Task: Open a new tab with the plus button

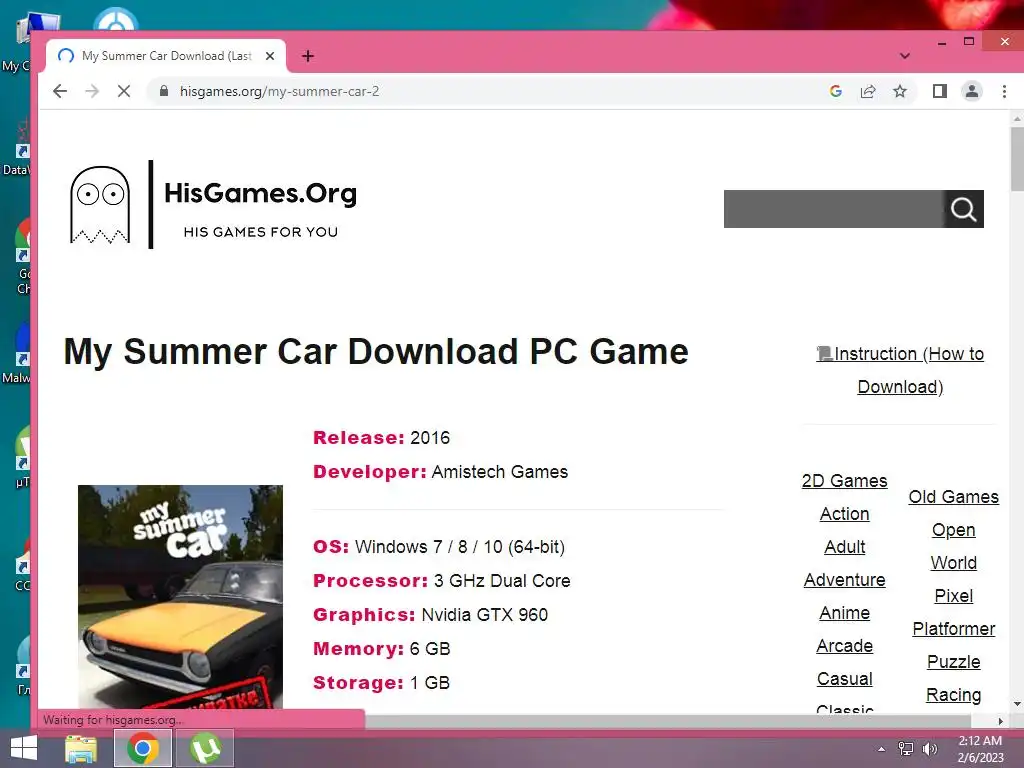Action: (x=308, y=56)
